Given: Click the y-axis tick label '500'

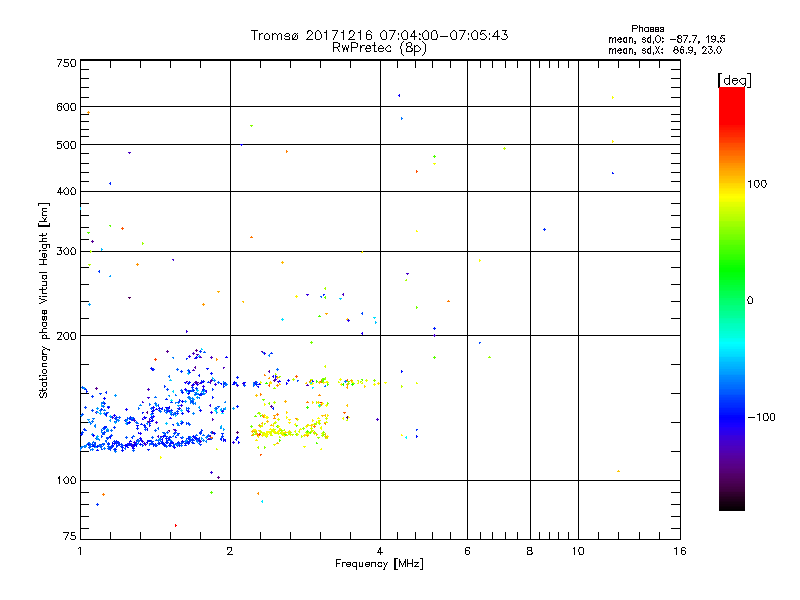Looking at the screenshot, I should click(67, 145).
